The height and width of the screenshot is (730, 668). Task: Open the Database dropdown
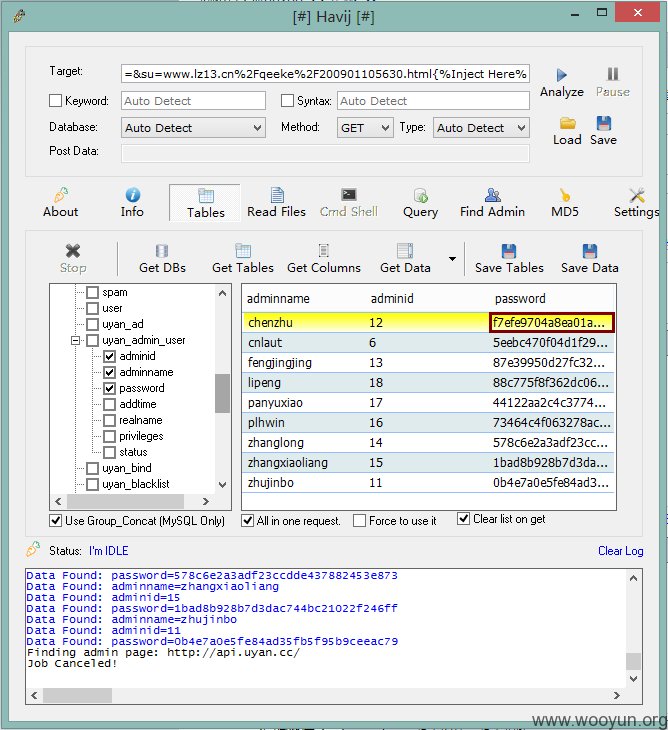click(193, 128)
